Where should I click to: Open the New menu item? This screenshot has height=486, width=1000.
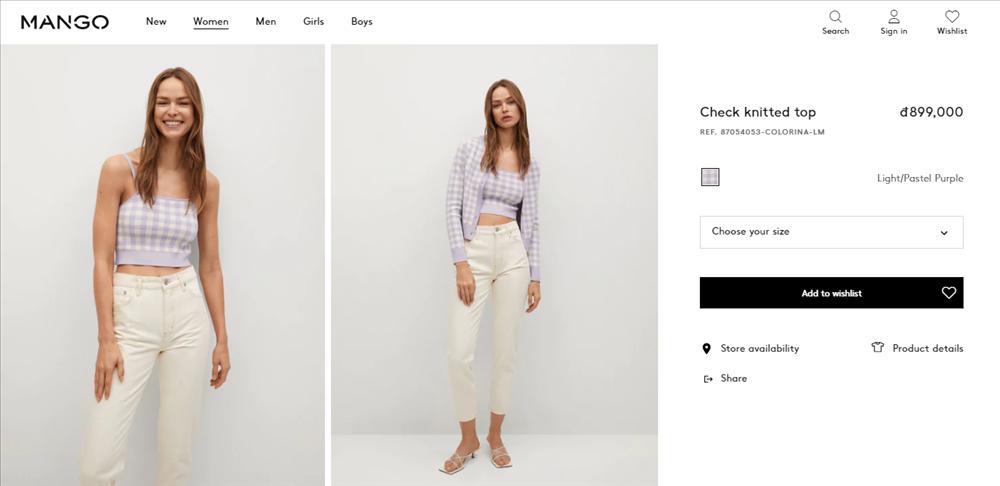[156, 22]
